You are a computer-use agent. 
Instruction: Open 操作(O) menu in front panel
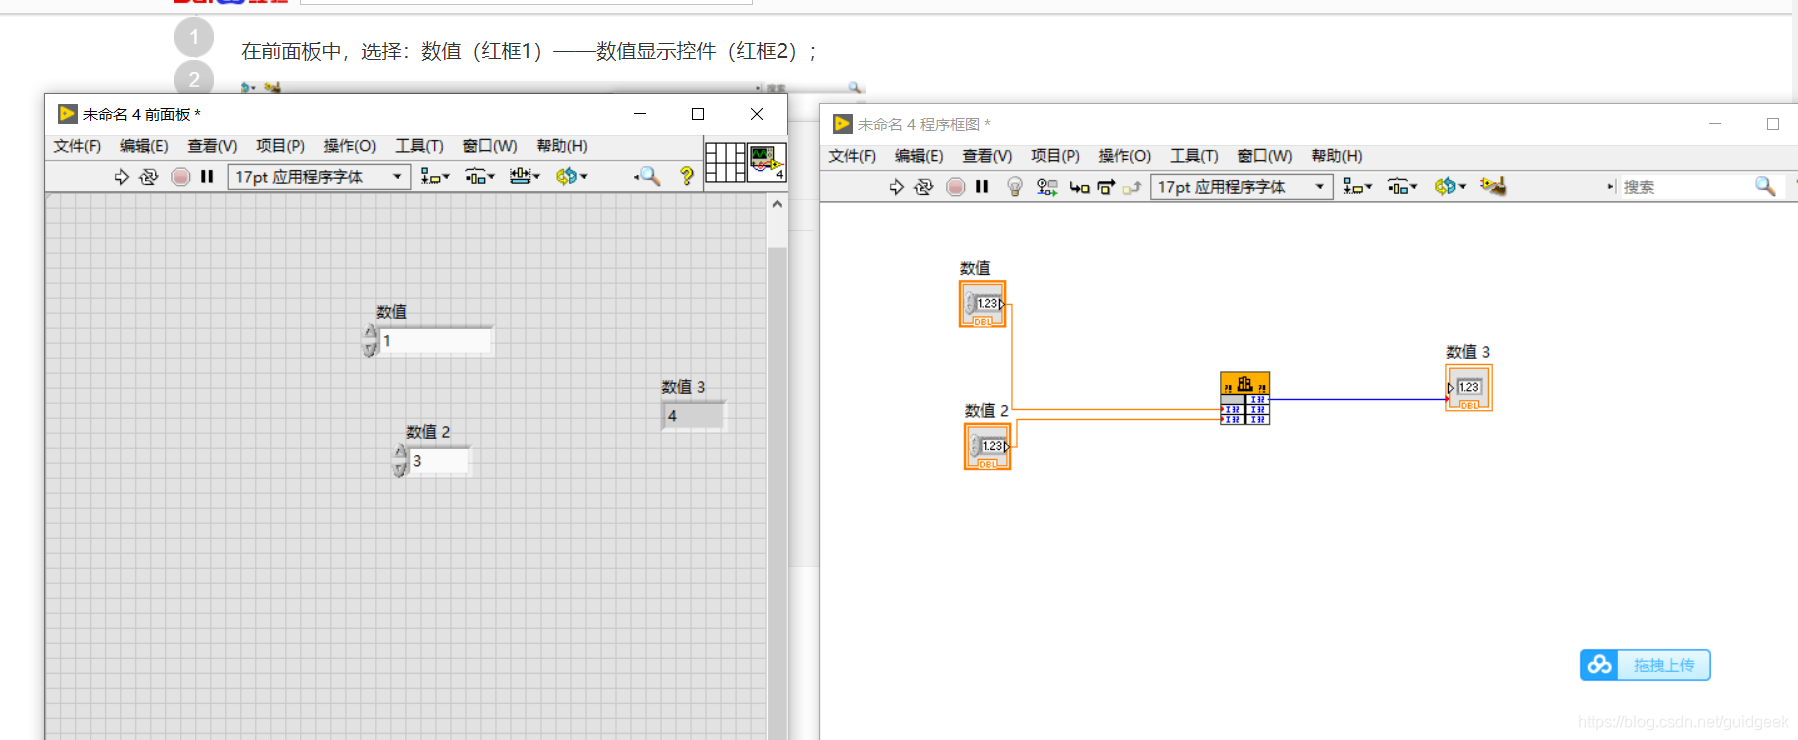pyautogui.click(x=349, y=146)
